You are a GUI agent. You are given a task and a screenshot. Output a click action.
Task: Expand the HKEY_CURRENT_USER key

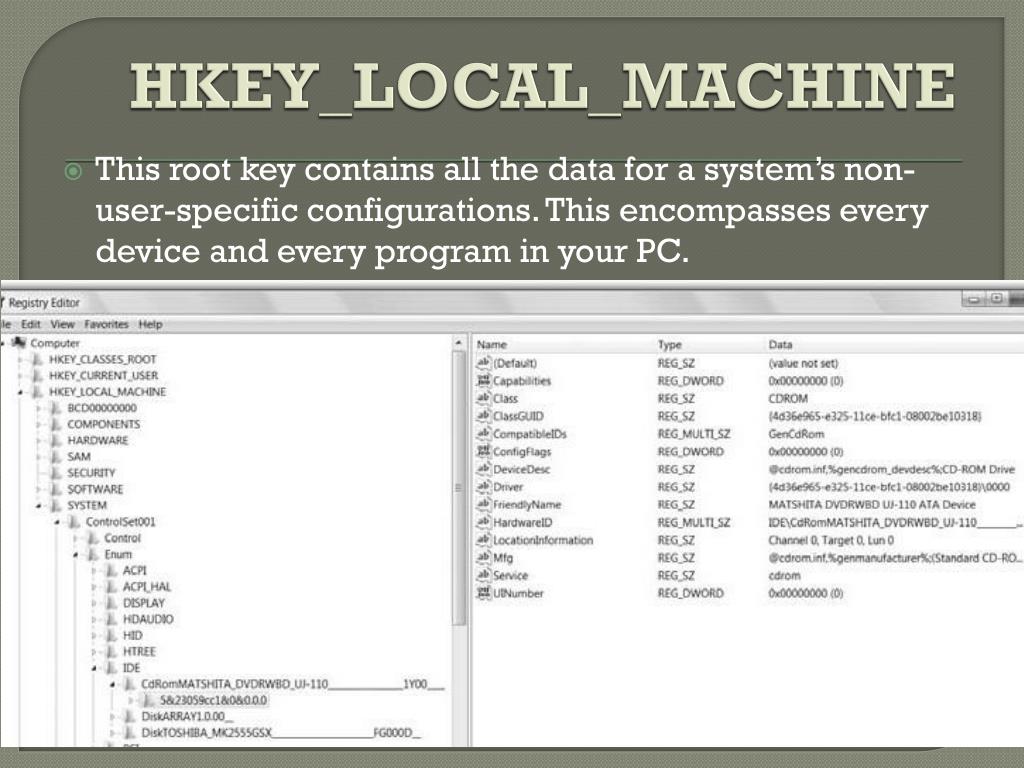click(x=21, y=376)
